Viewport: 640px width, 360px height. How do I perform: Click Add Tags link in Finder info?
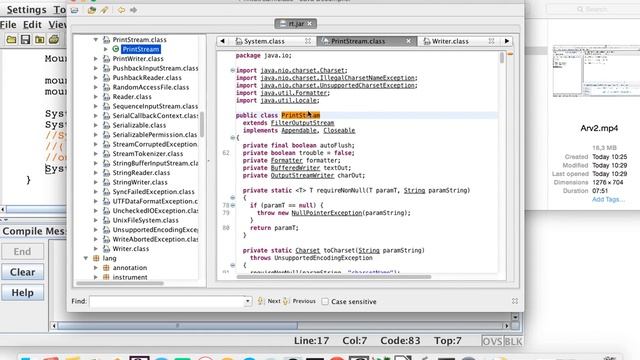(608, 199)
